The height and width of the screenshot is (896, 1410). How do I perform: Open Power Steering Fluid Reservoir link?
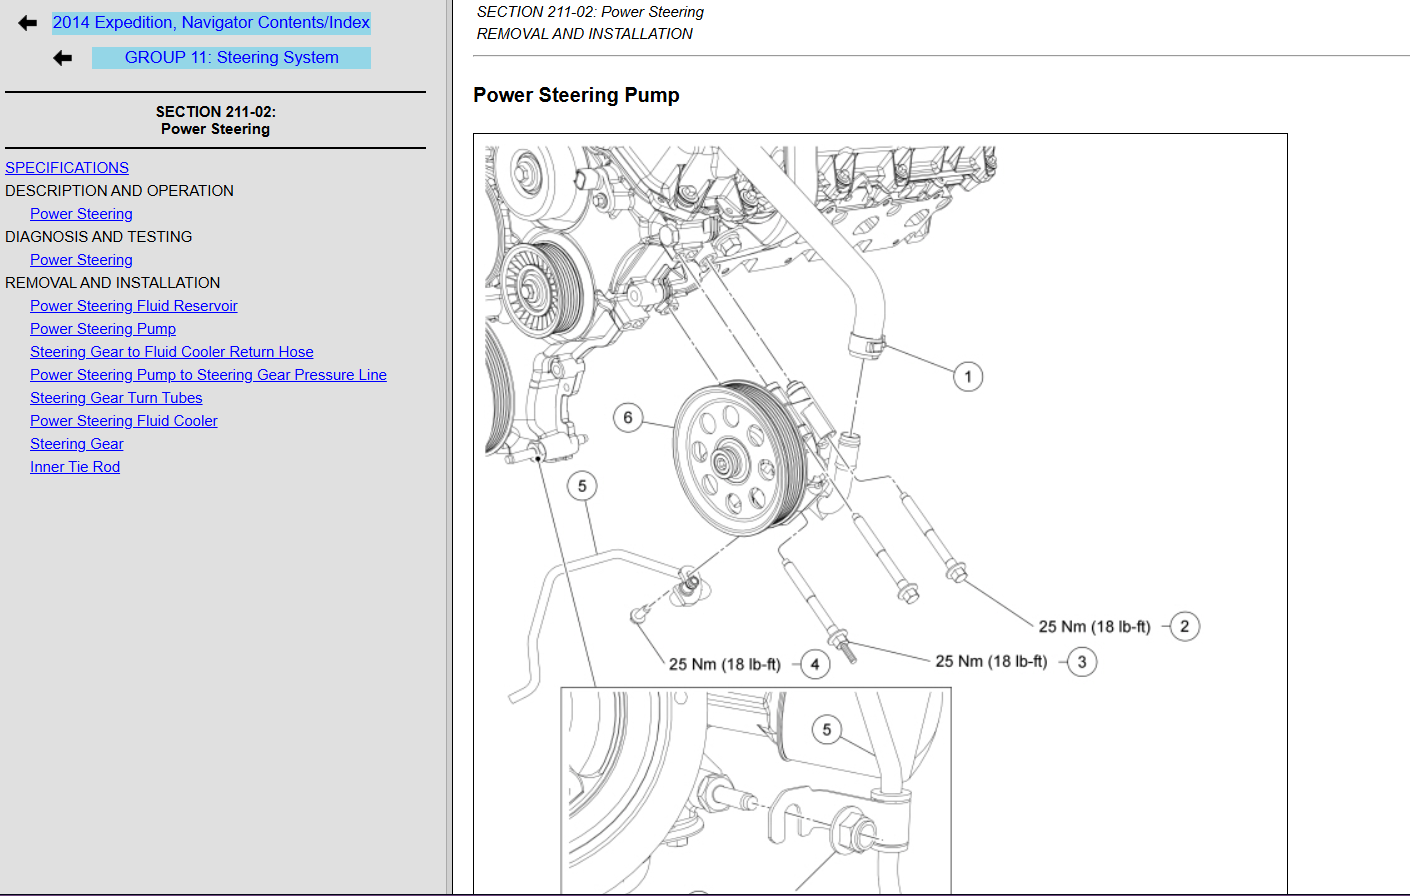click(134, 306)
